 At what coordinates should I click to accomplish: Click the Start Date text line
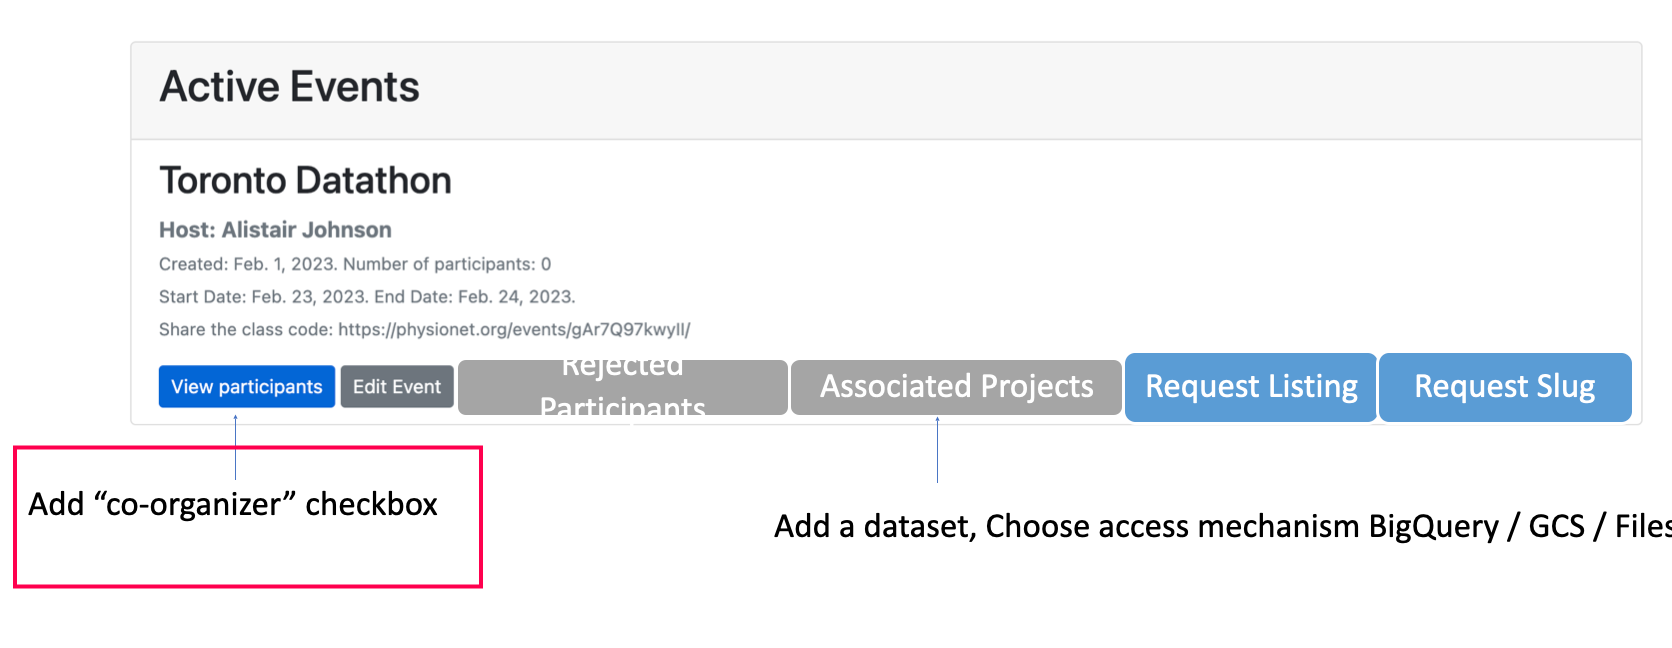point(250,296)
